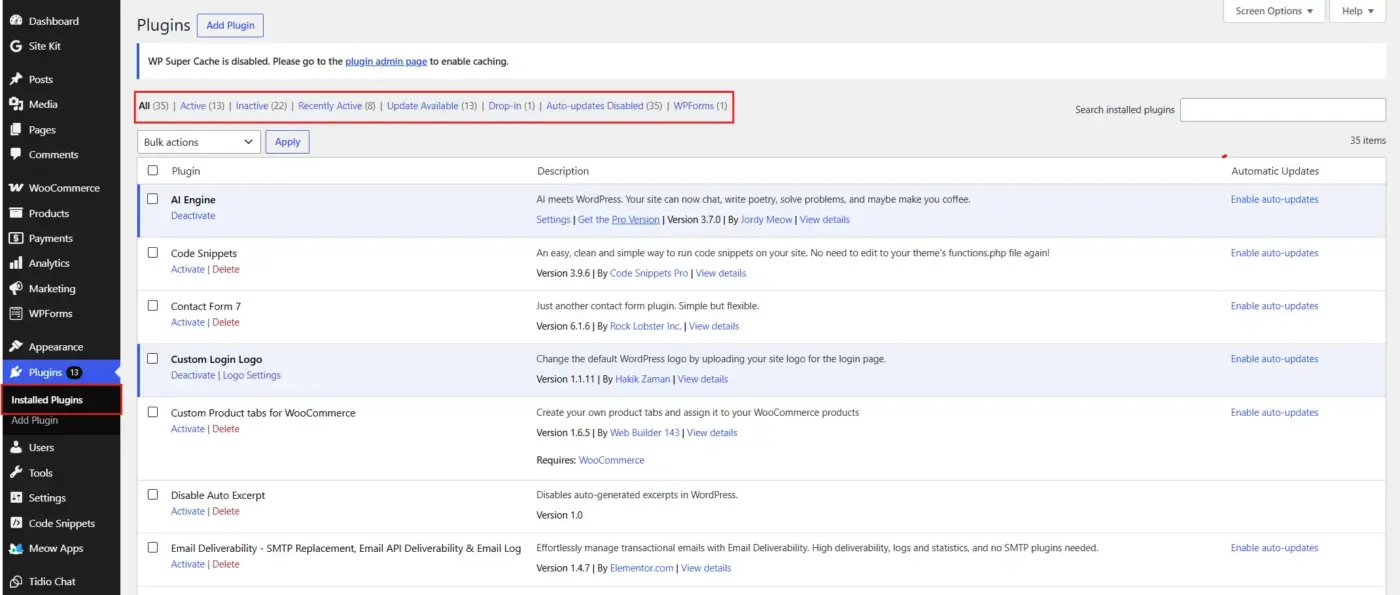Click the Users person icon
This screenshot has height=595, width=1400.
coord(16,447)
